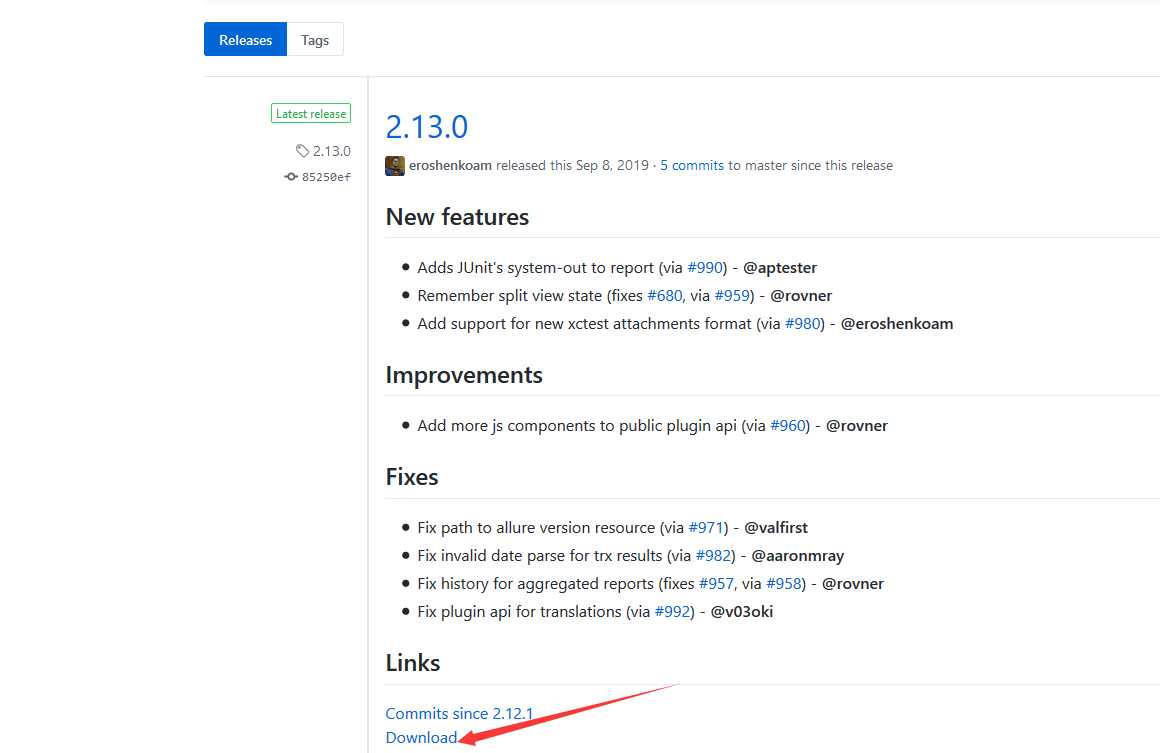Open pull request #958
The image size is (1160, 753).
[x=783, y=584]
